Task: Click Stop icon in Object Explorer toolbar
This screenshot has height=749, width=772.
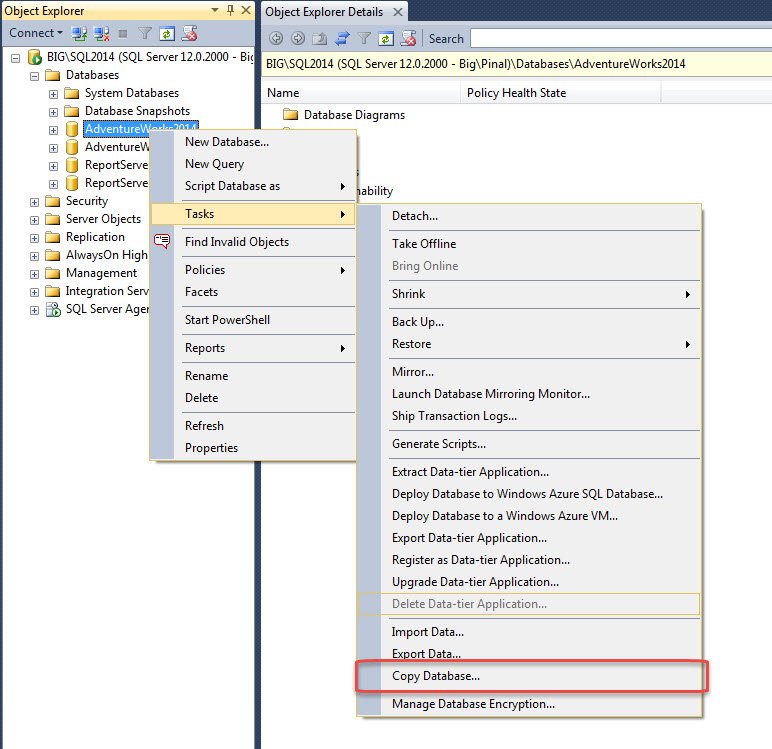Action: [x=123, y=33]
